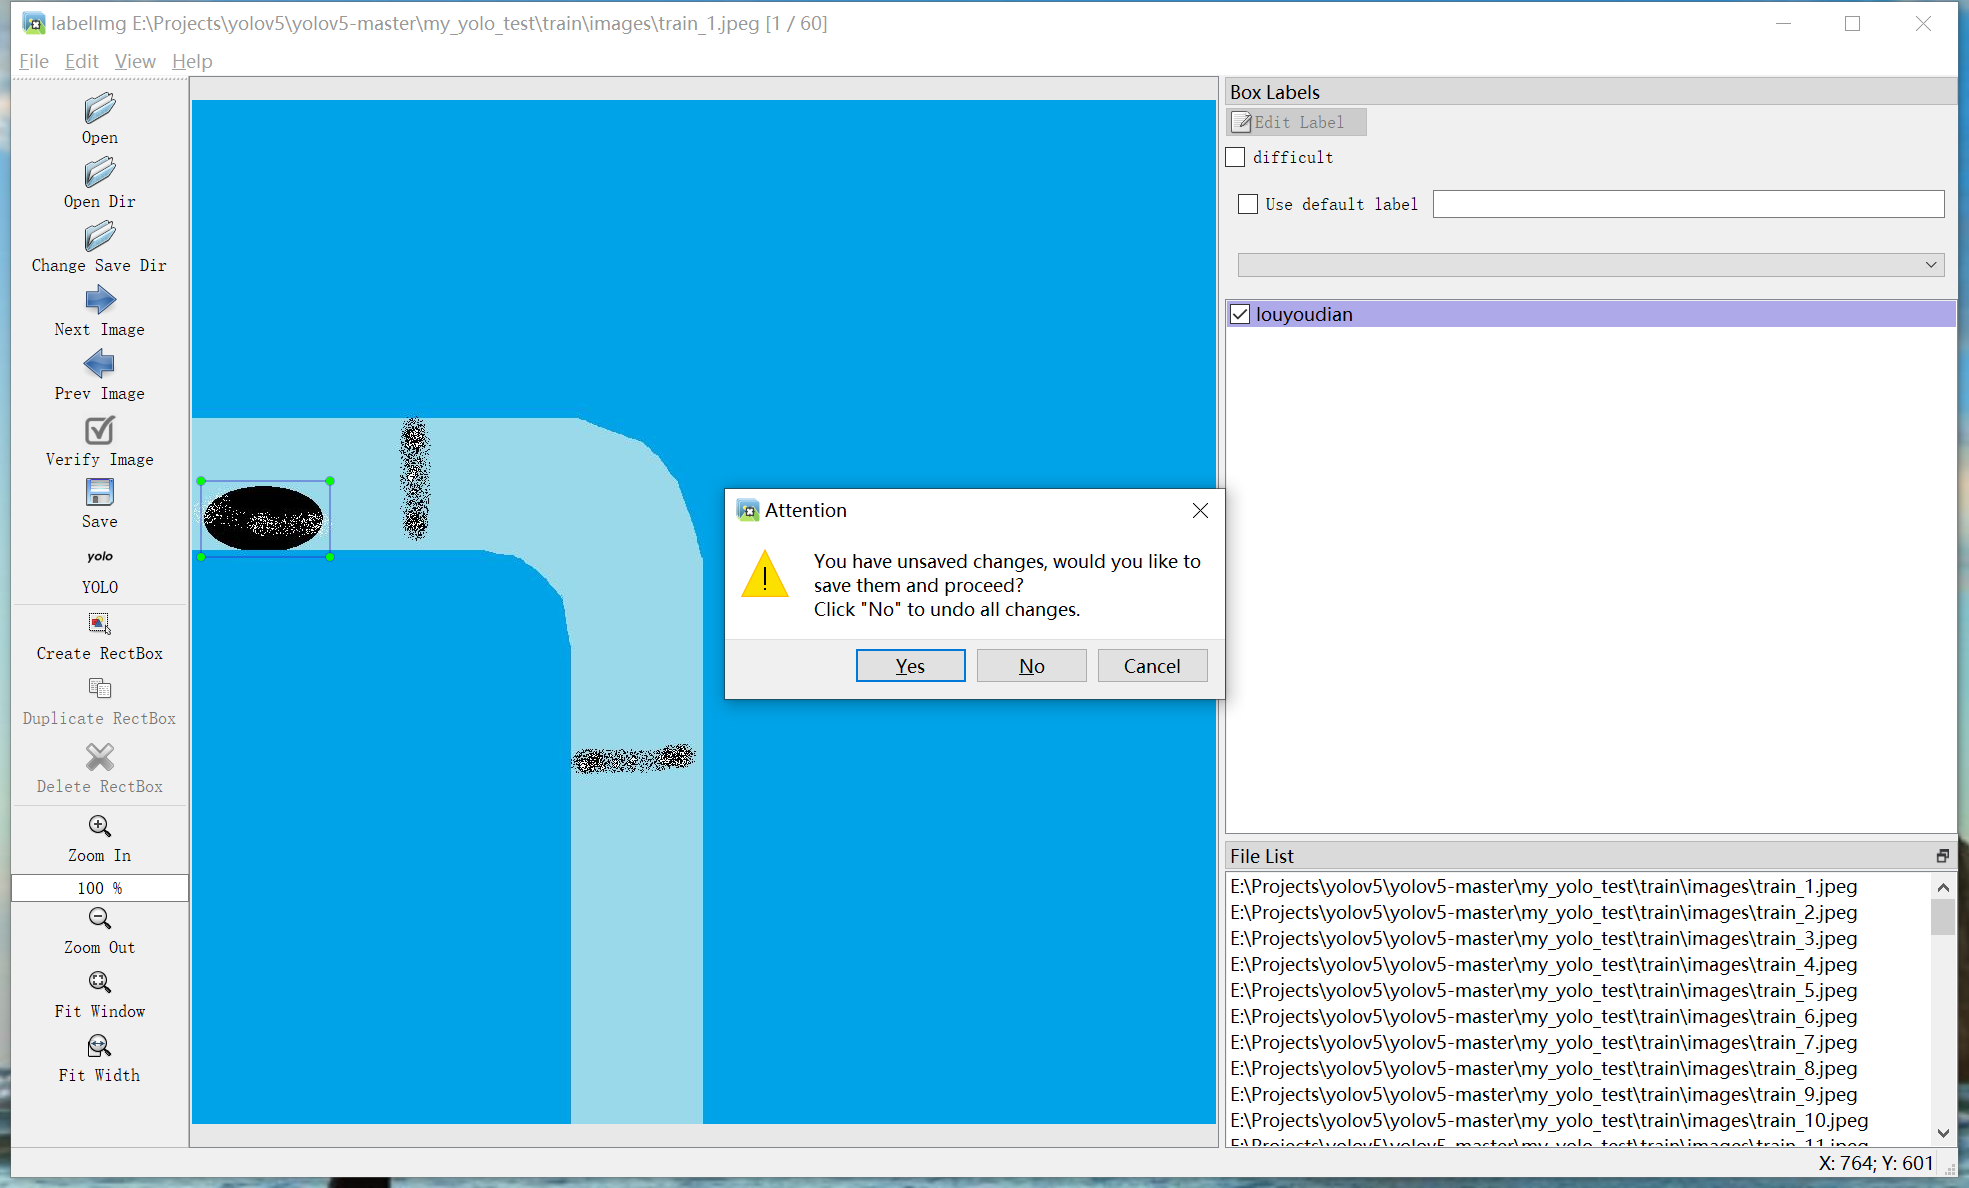The image size is (1969, 1188).
Task: Select train_6.jpeg in File List
Action: (x=1543, y=1016)
